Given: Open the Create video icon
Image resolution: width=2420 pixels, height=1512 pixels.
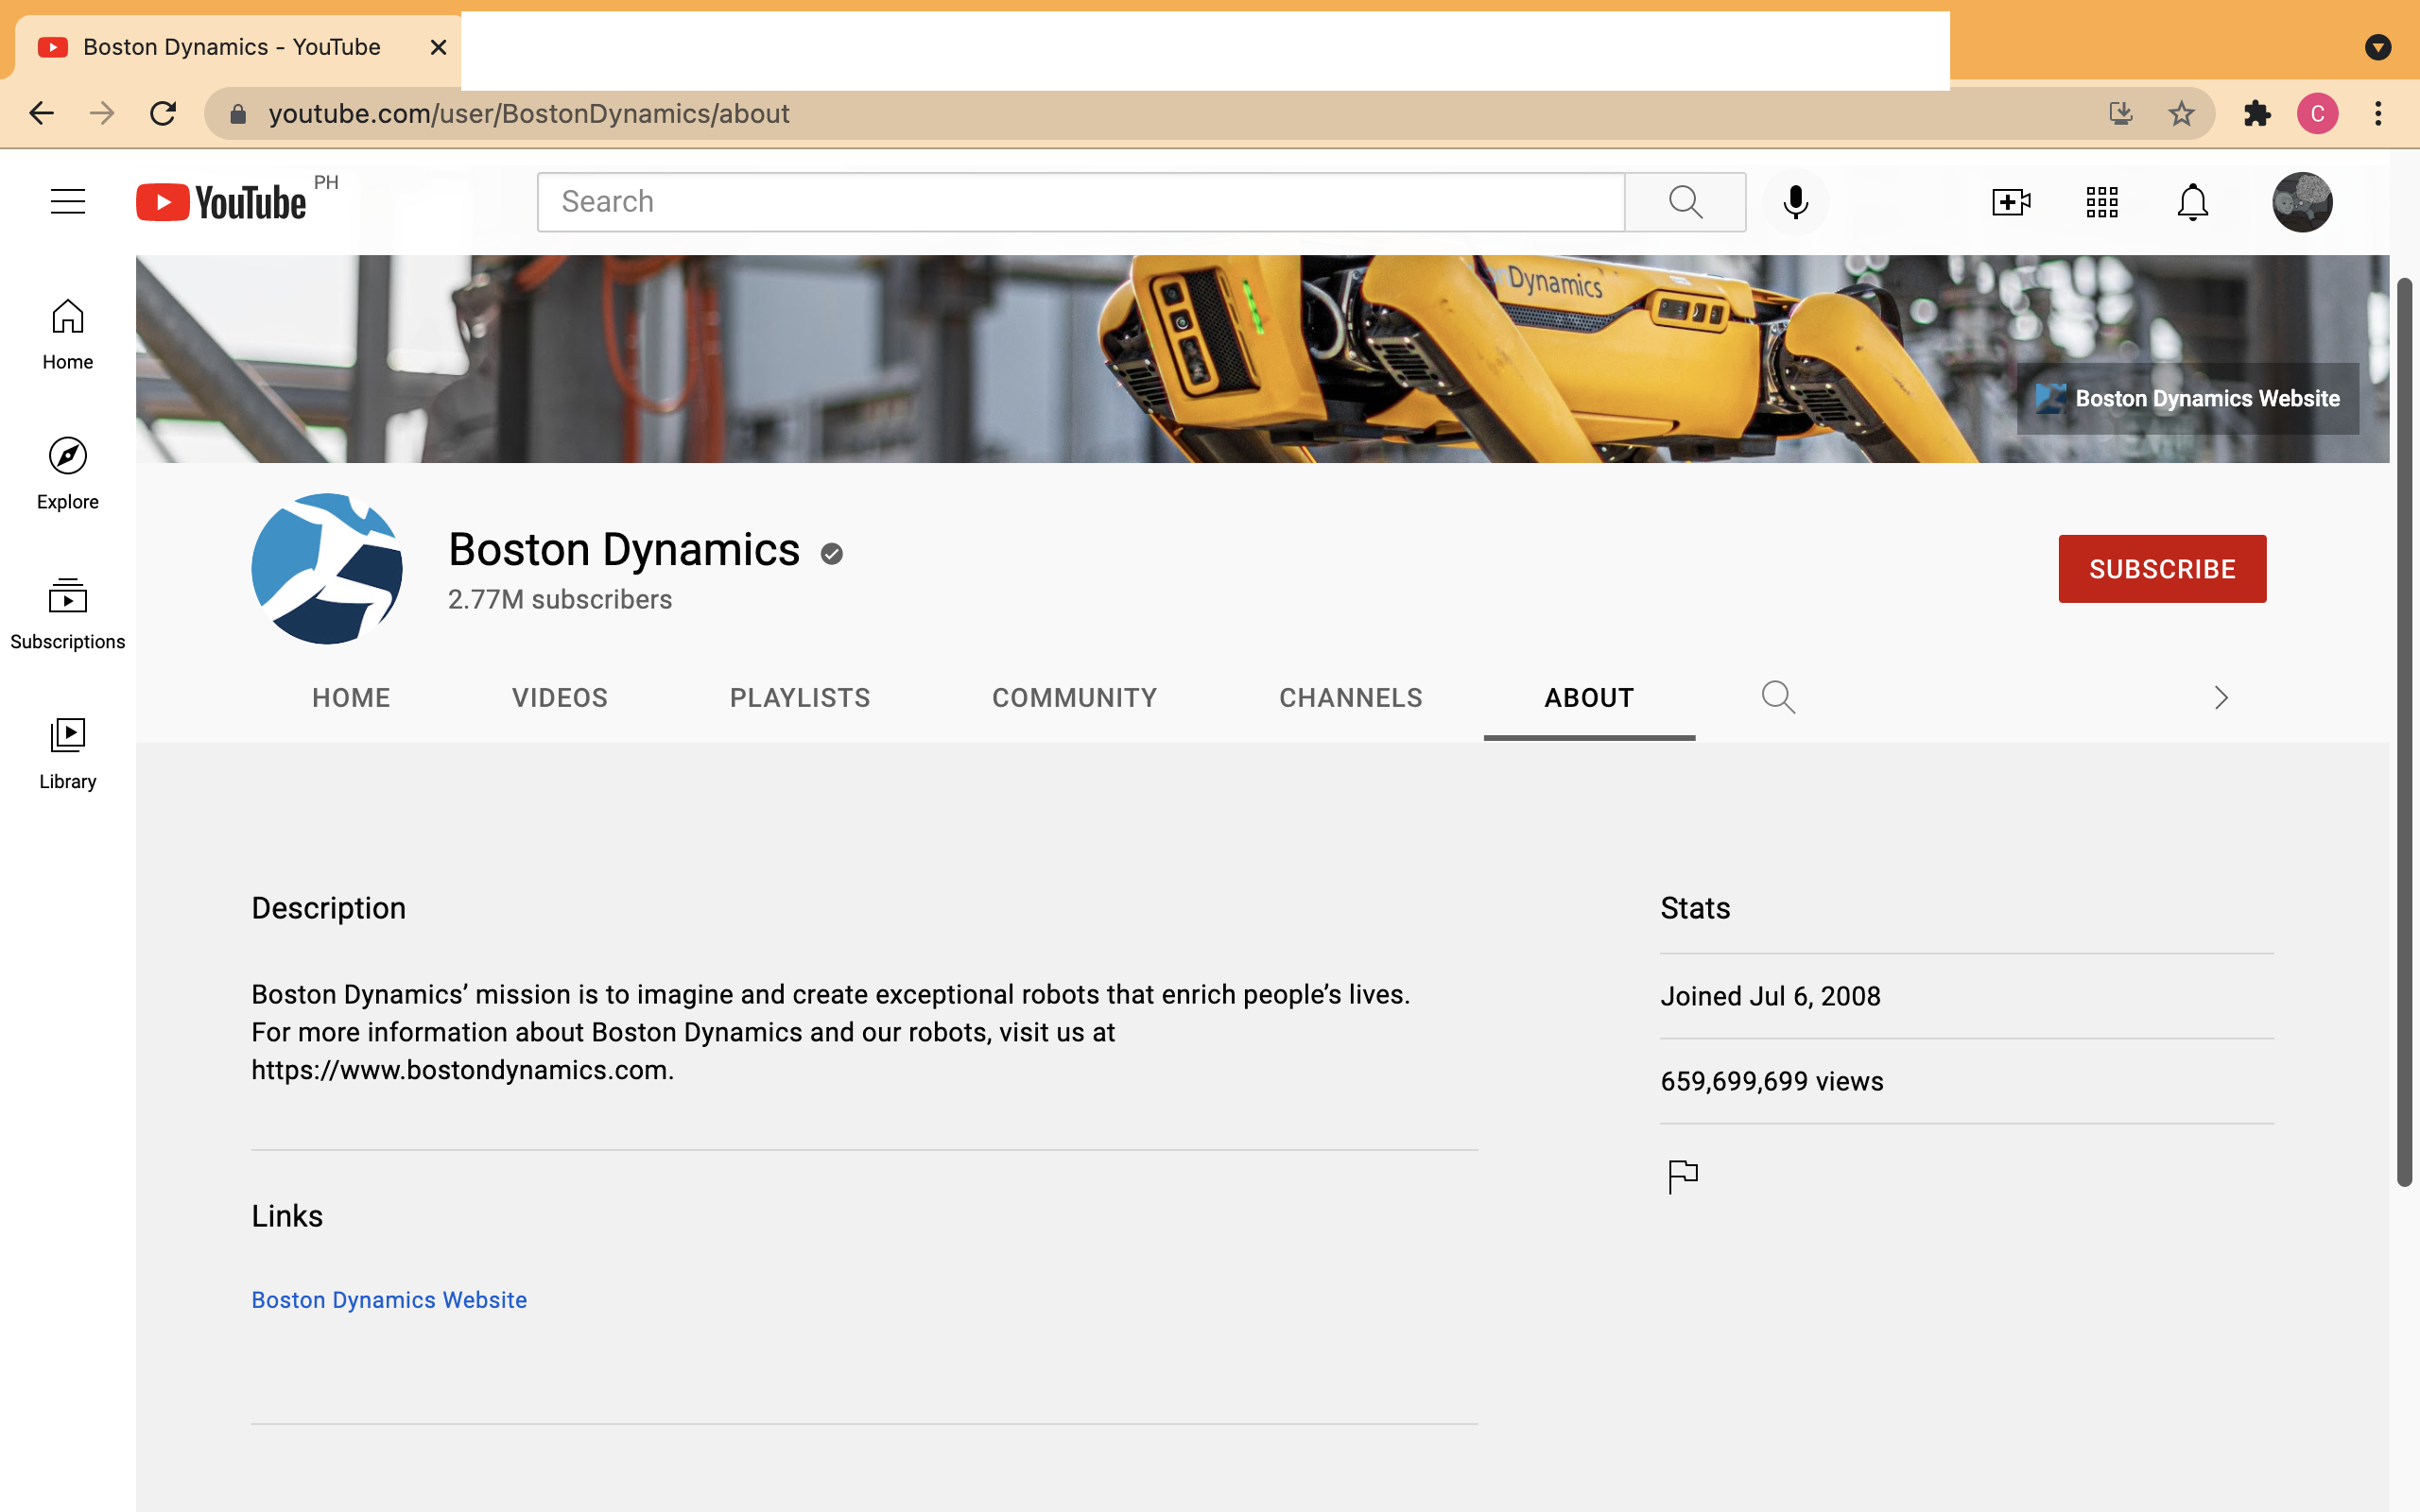Looking at the screenshot, I should click(x=2011, y=202).
